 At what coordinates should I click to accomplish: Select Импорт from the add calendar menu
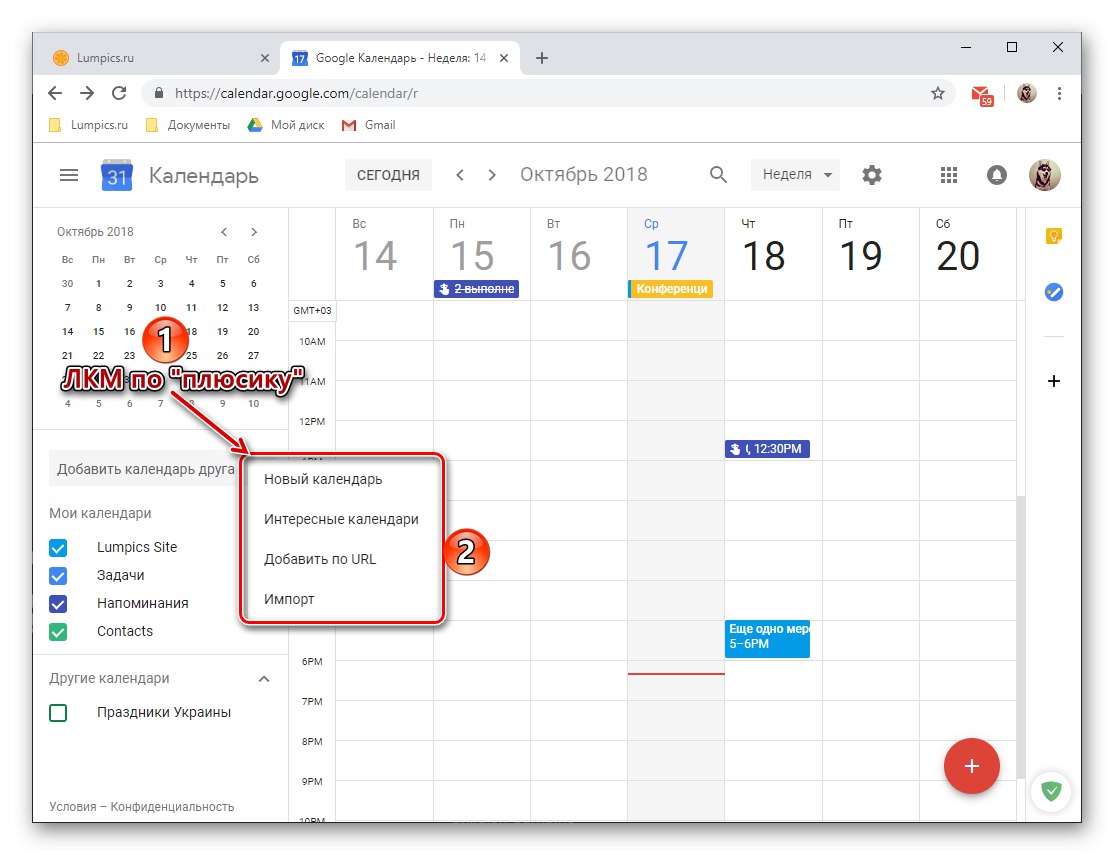pos(289,599)
